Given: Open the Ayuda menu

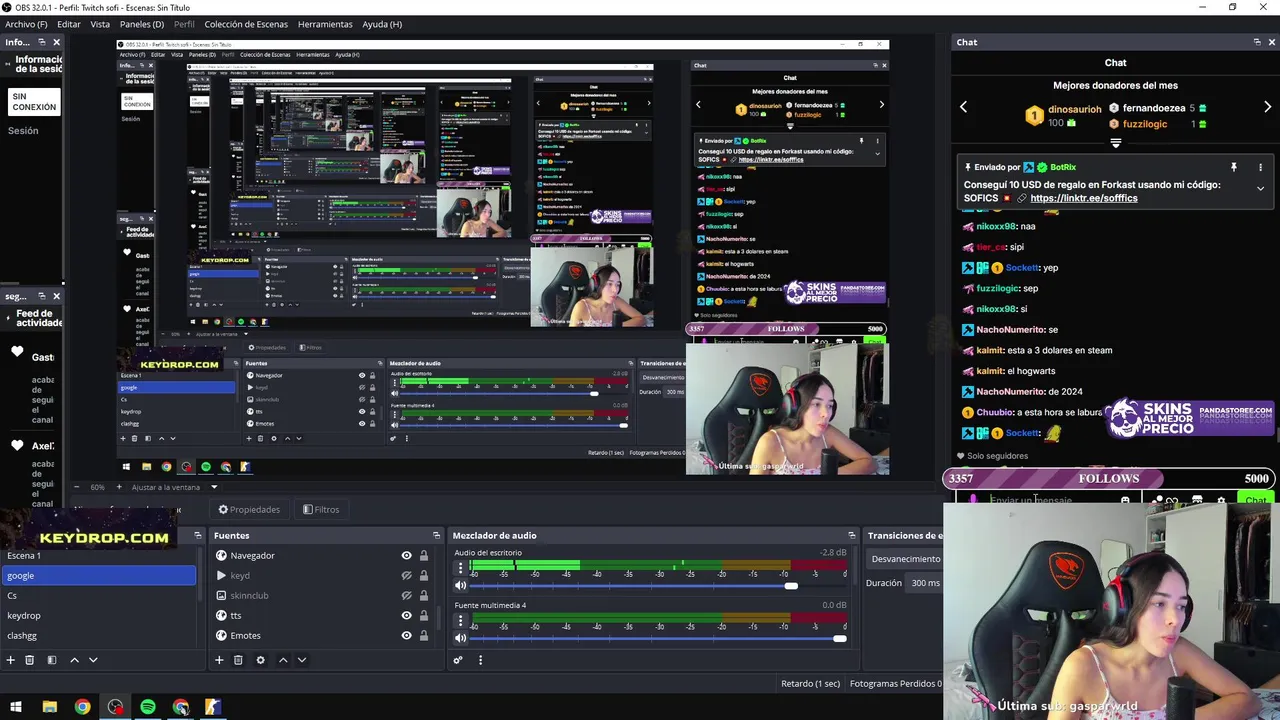Looking at the screenshot, I should 382,24.
